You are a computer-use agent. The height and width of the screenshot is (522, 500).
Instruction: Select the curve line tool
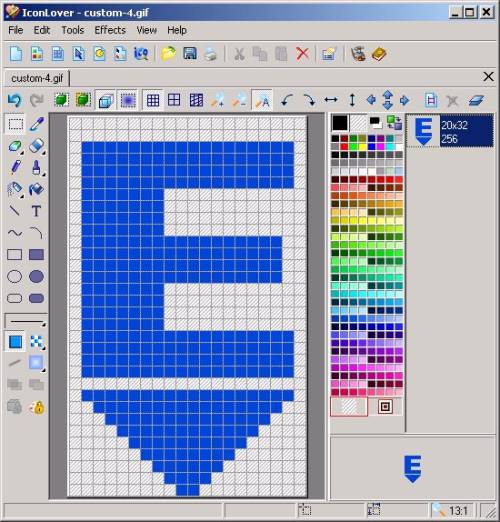tap(15, 233)
